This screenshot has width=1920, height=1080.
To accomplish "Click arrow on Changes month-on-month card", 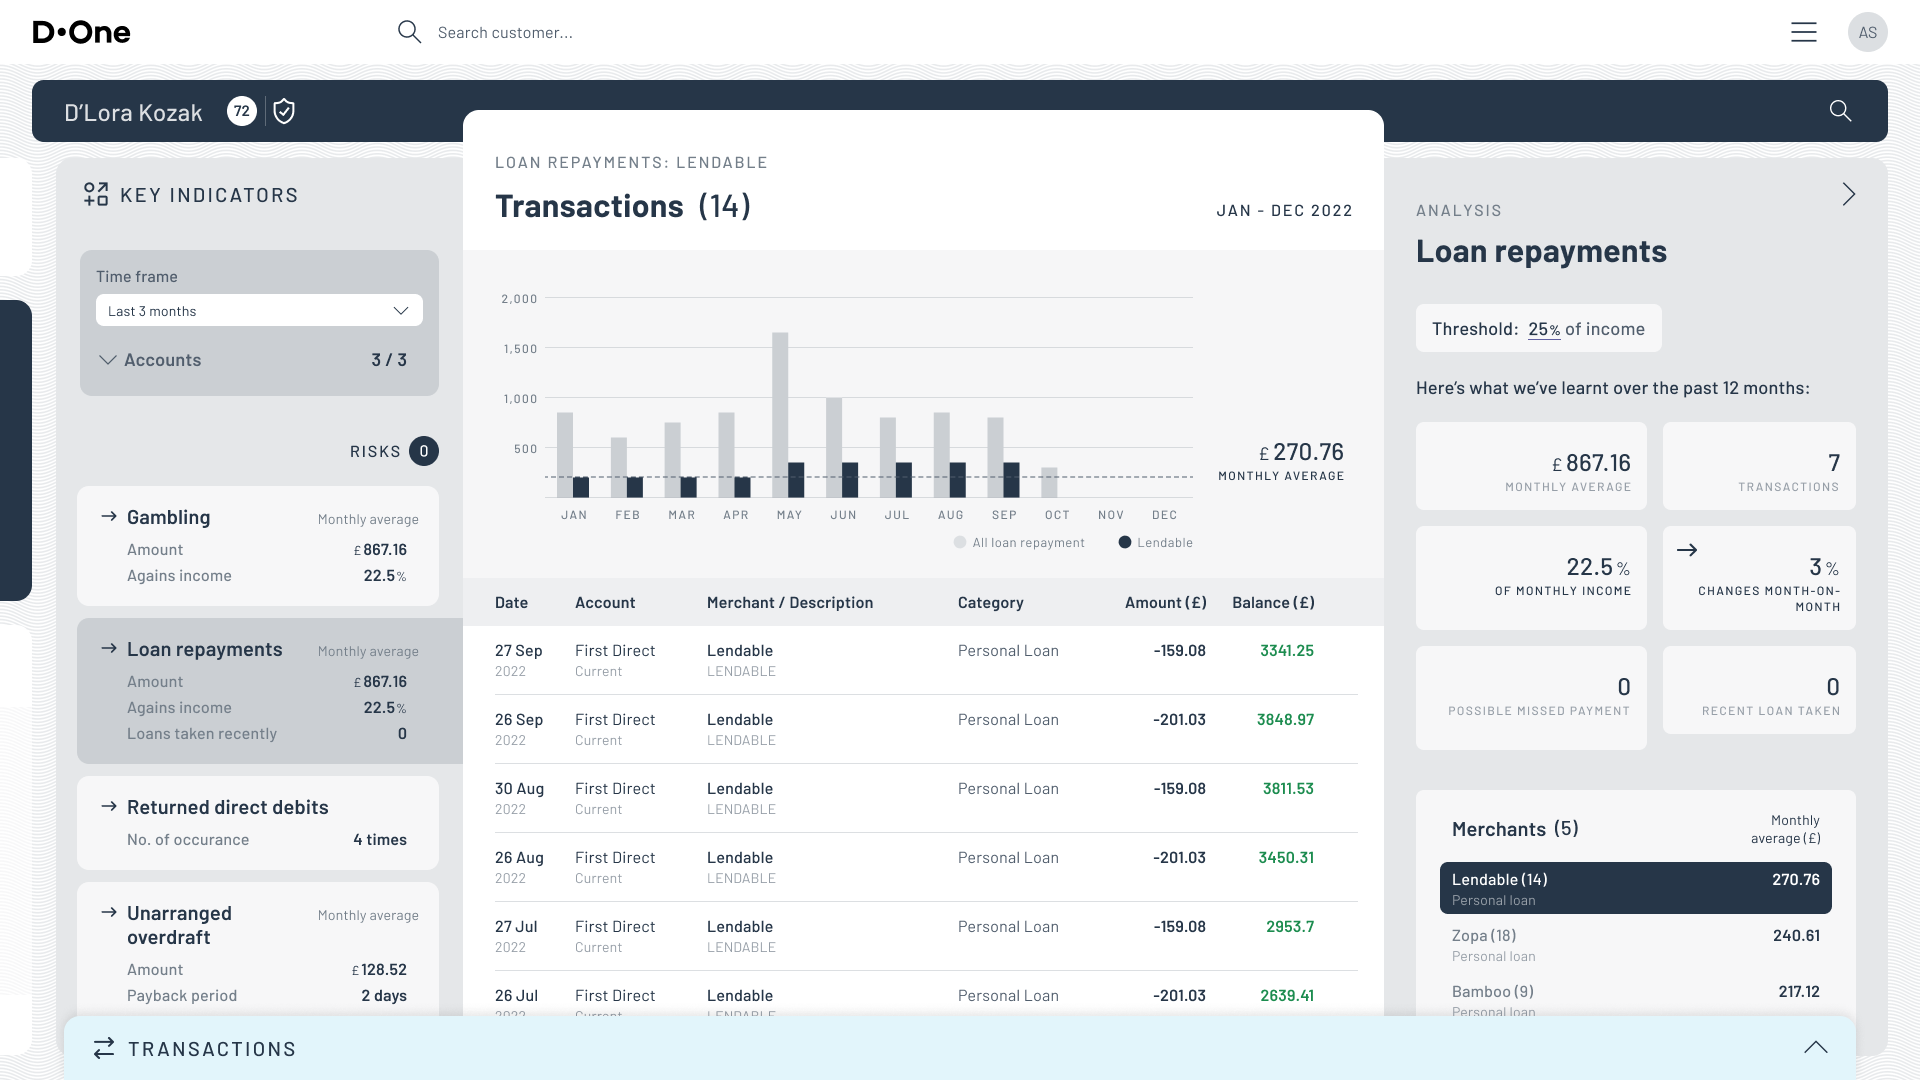I will [1687, 550].
